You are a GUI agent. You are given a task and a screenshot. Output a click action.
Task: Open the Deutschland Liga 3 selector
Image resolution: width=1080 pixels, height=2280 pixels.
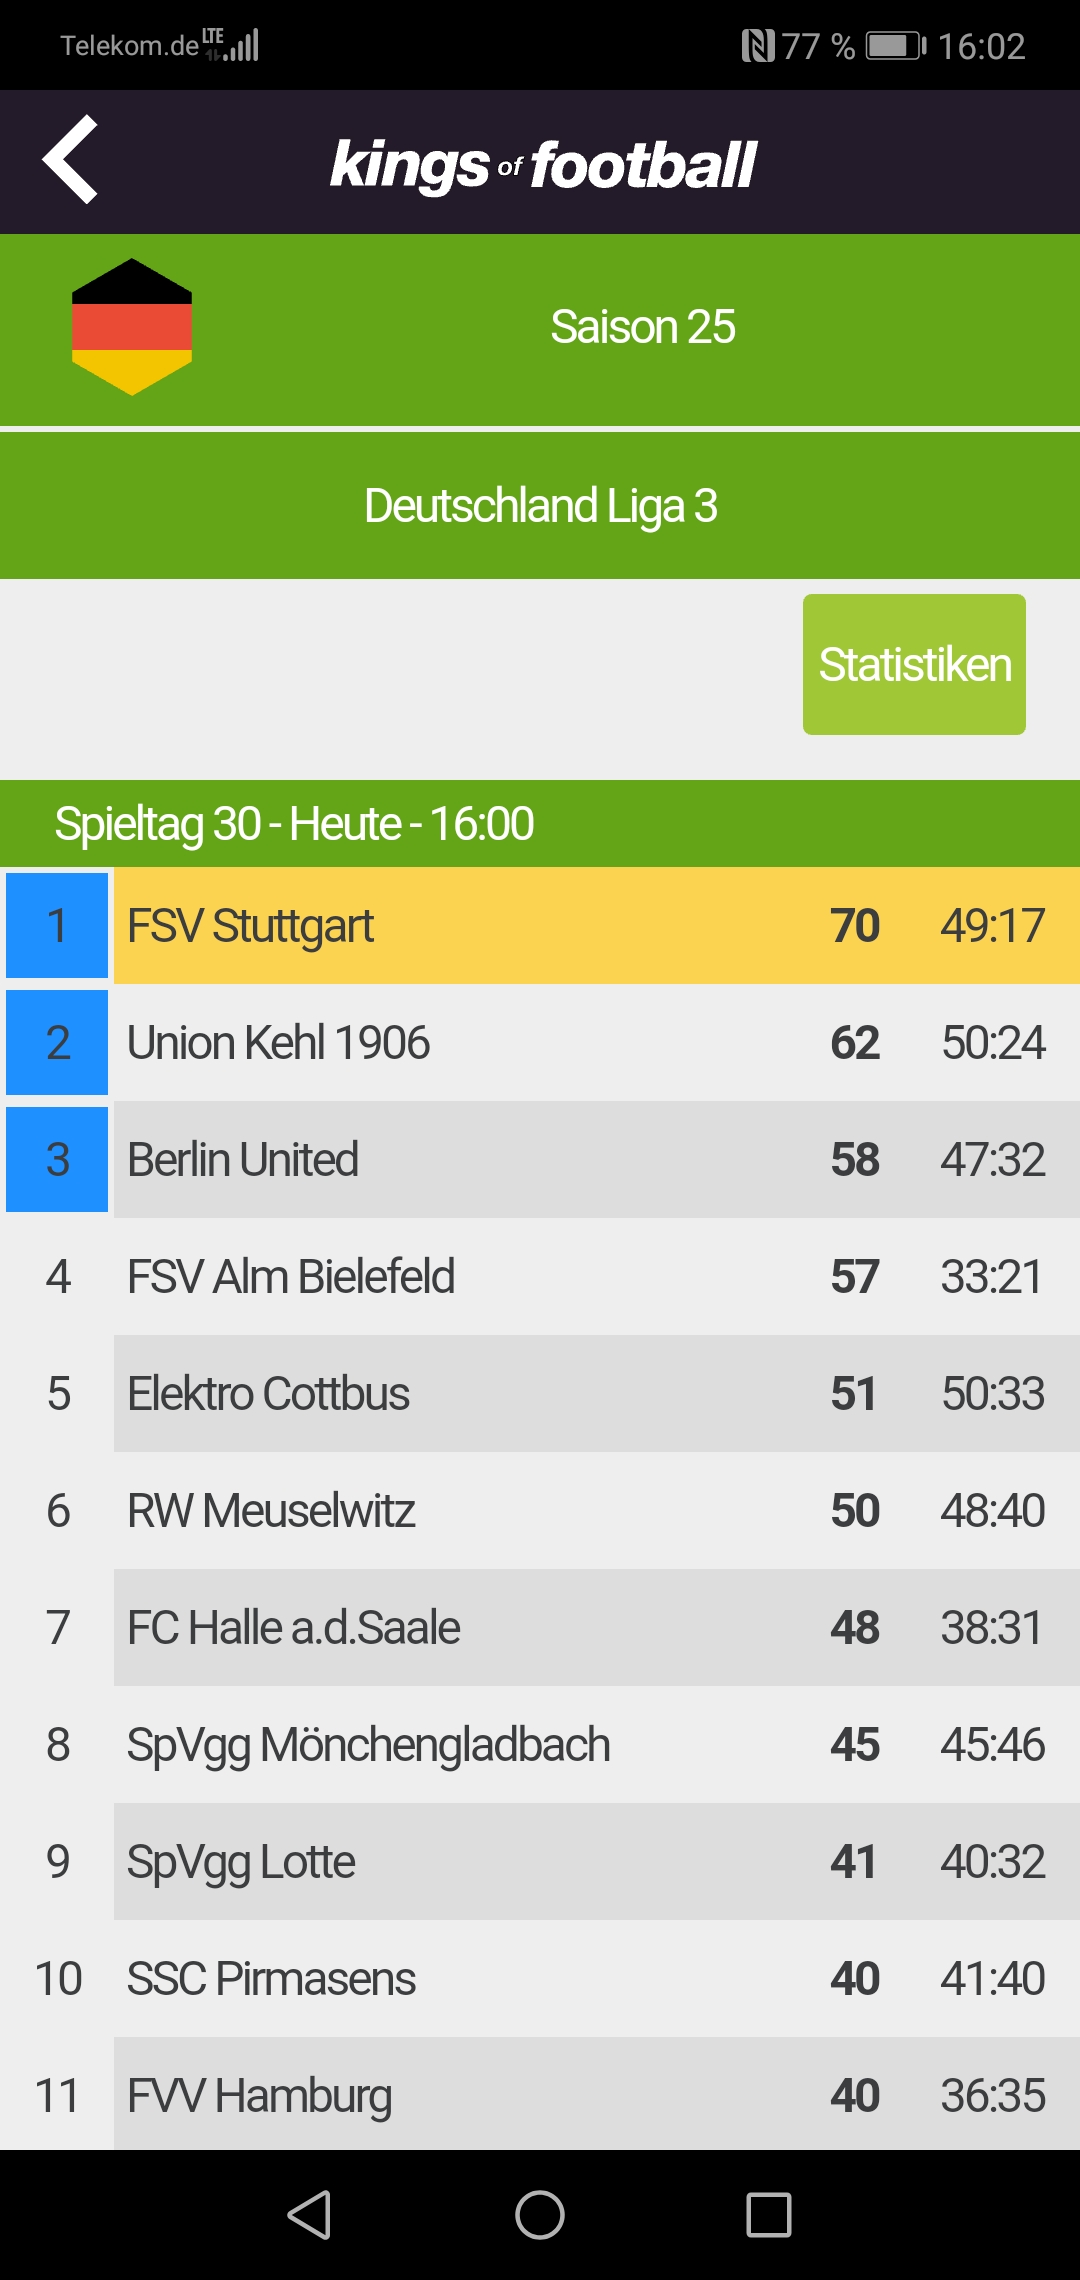pyautogui.click(x=540, y=506)
